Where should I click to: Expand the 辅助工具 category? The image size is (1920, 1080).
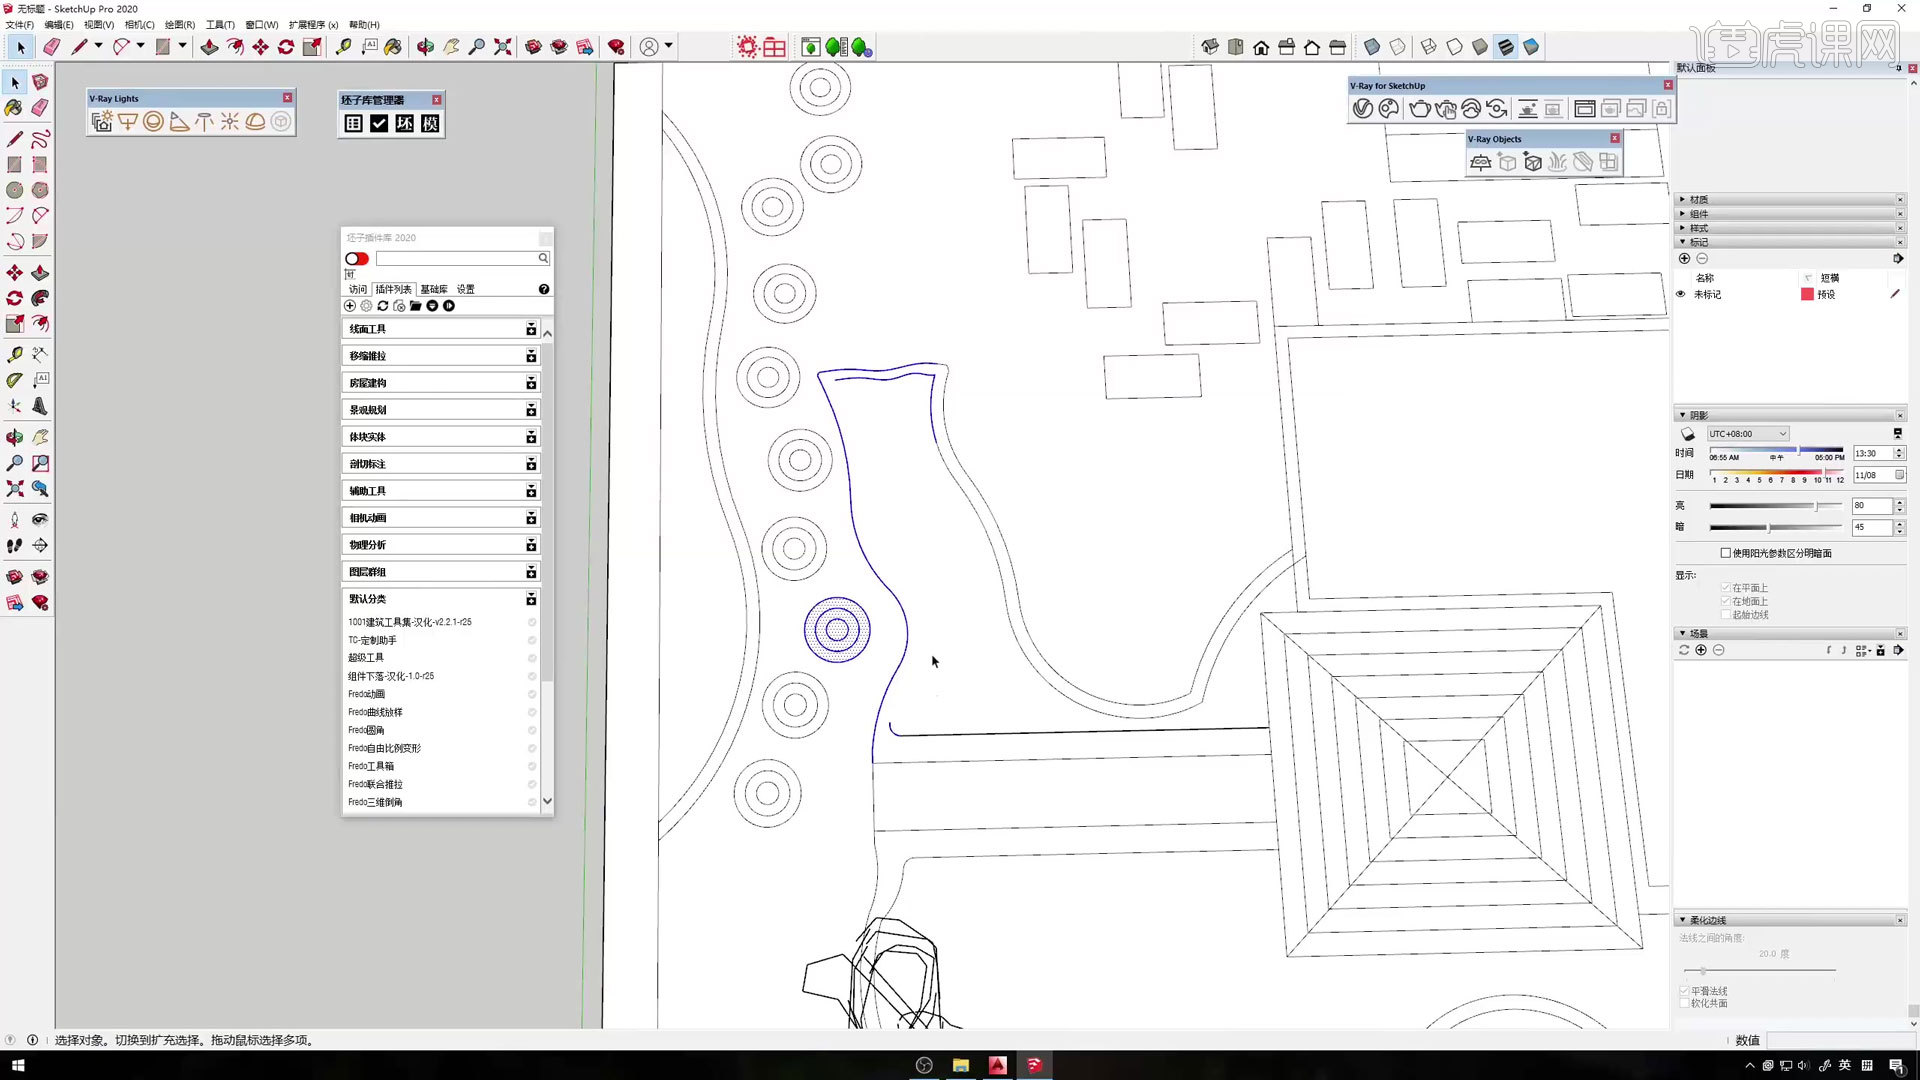click(441, 491)
